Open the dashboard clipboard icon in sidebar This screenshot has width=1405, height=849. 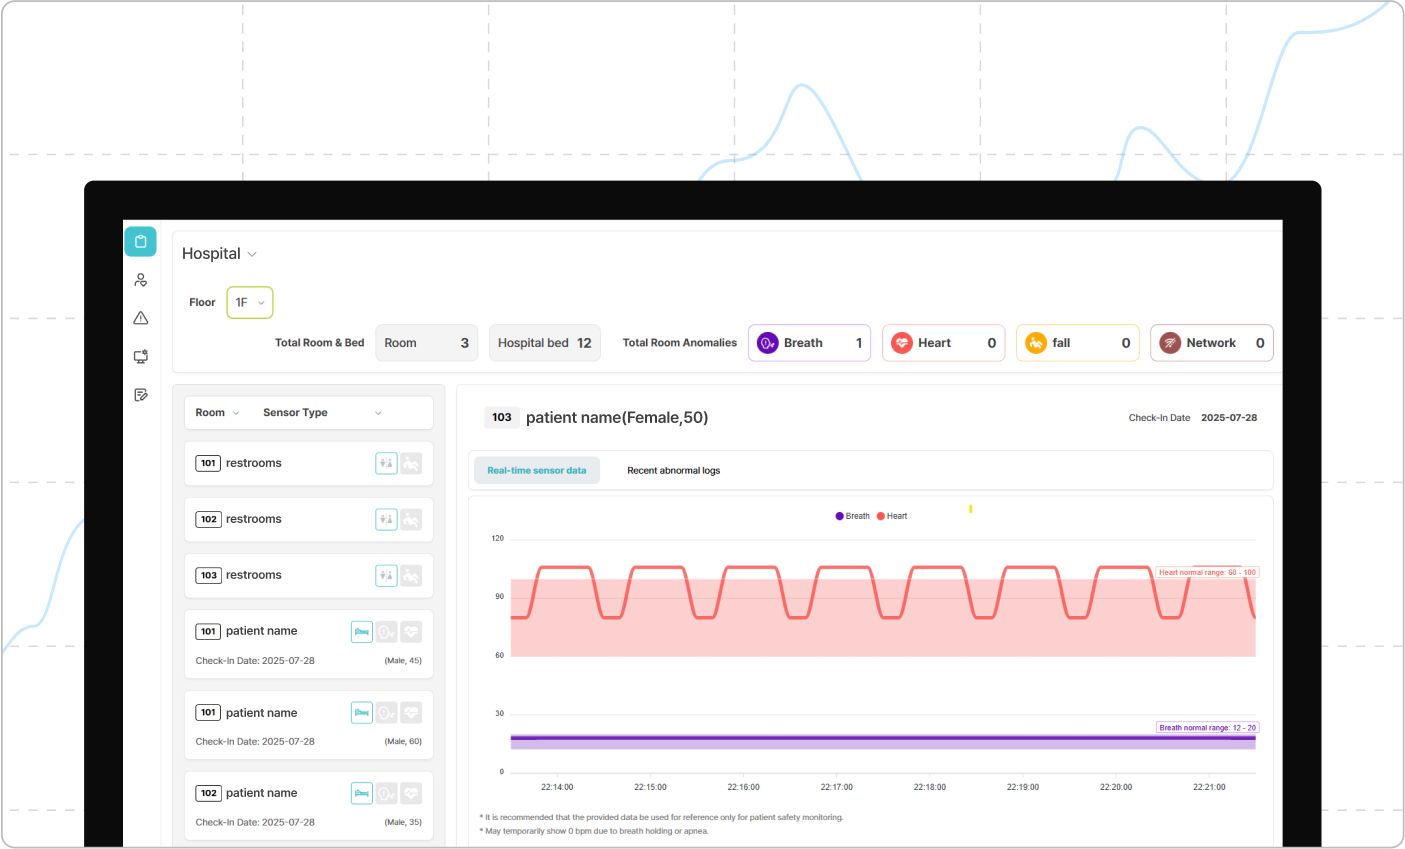point(140,241)
